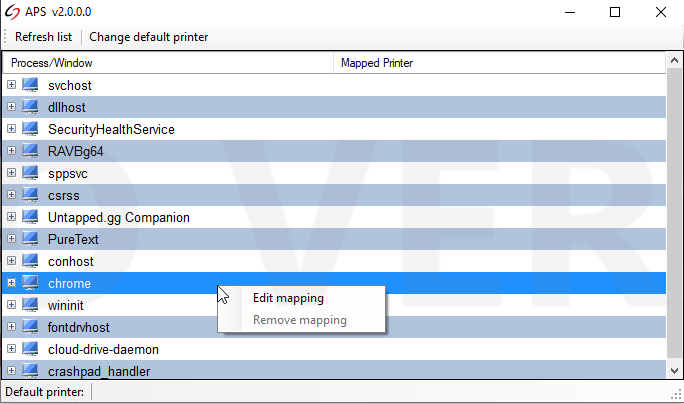This screenshot has height=404, width=684.
Task: Expand the conhost tree node
Action: click(11, 261)
